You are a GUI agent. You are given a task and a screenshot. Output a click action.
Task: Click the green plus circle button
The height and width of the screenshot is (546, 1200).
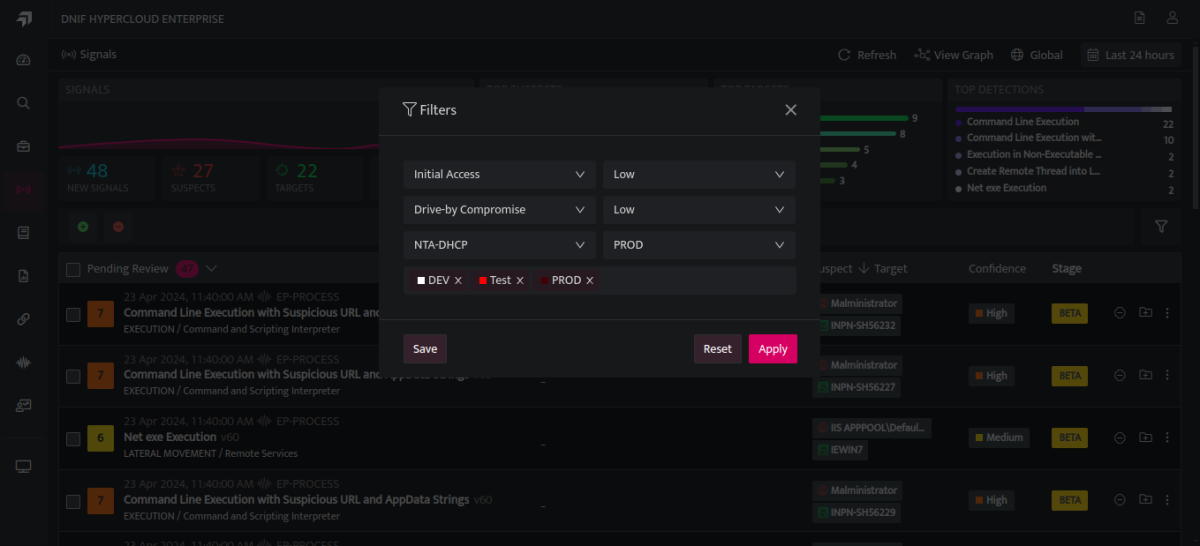pyautogui.click(x=83, y=227)
